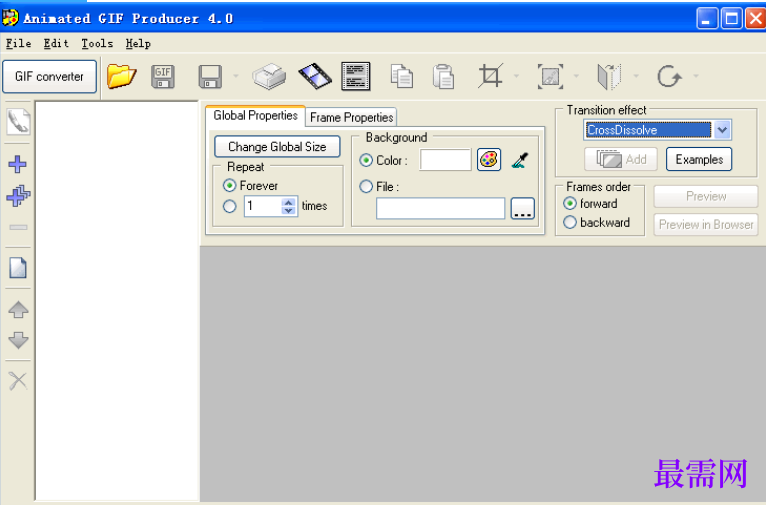Open the Edit menu

[x=56, y=43]
